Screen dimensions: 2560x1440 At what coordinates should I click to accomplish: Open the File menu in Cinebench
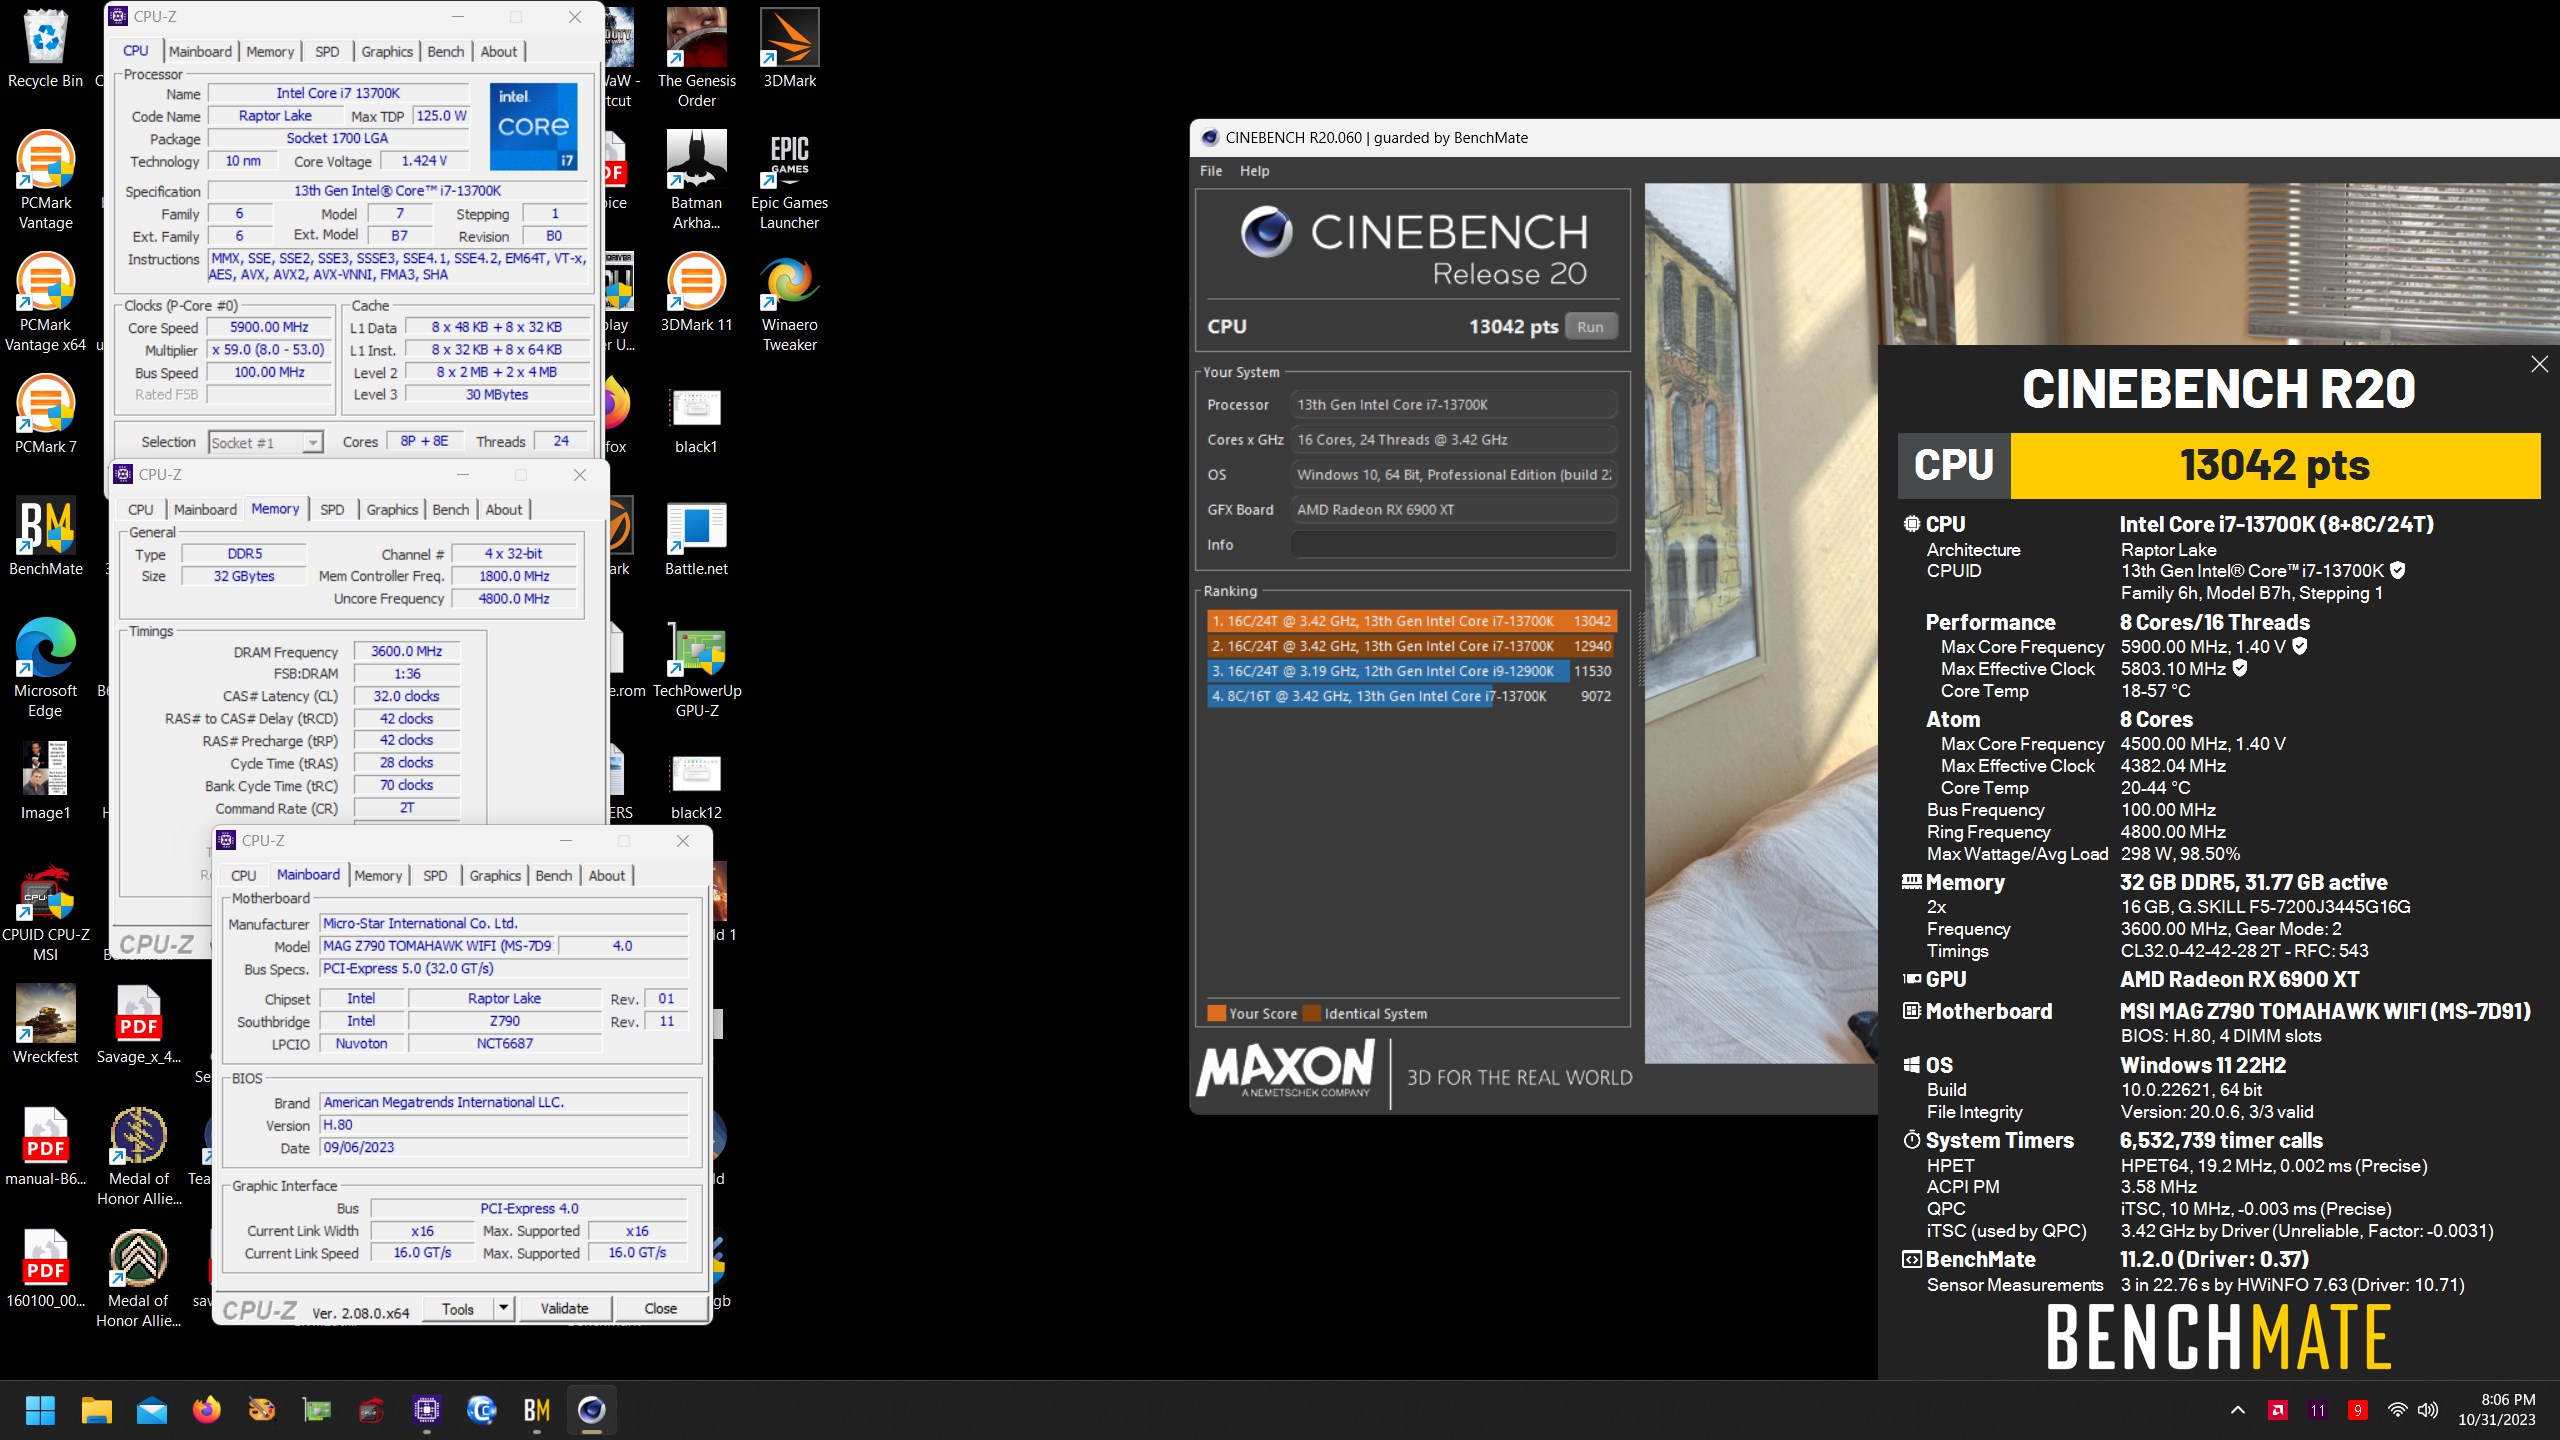(1211, 171)
